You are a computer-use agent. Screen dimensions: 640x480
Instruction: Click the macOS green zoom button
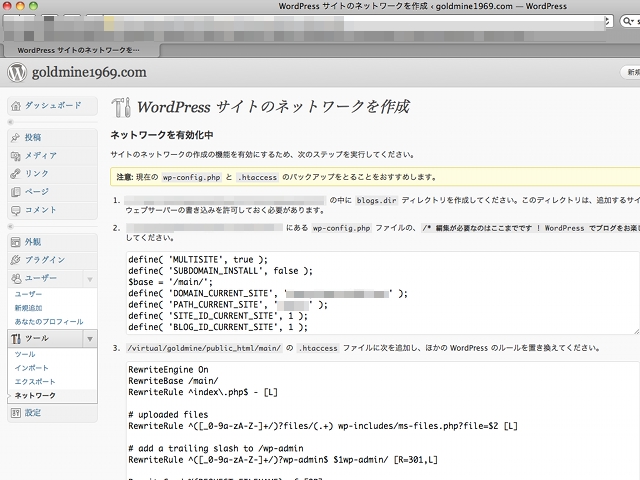pos(33,6)
